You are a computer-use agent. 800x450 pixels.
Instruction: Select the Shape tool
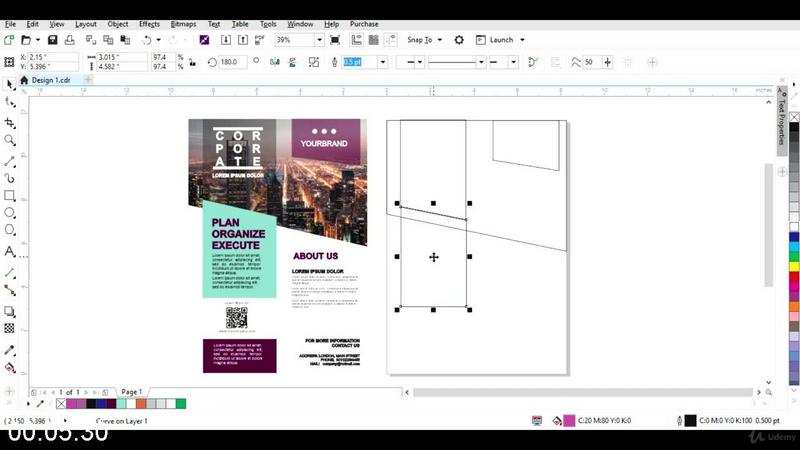9,103
